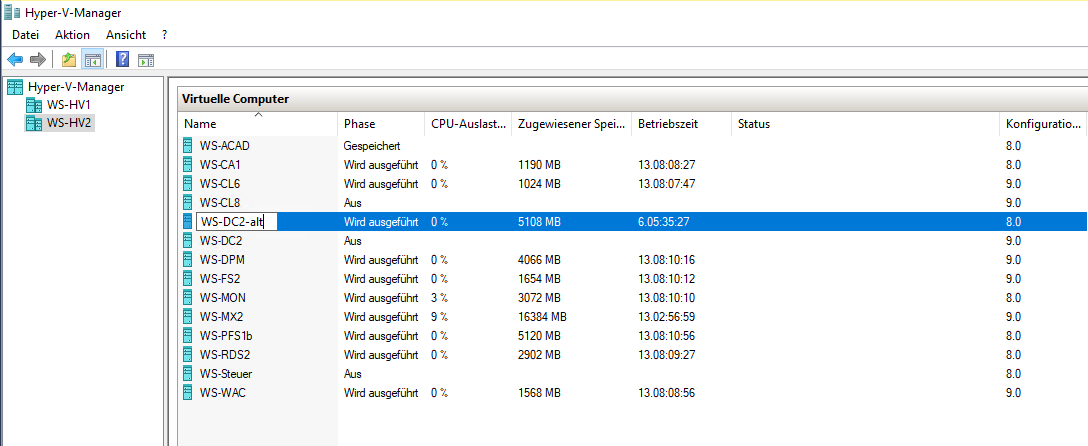
Task: Click the 5120 MB memory value
Action: (539, 336)
